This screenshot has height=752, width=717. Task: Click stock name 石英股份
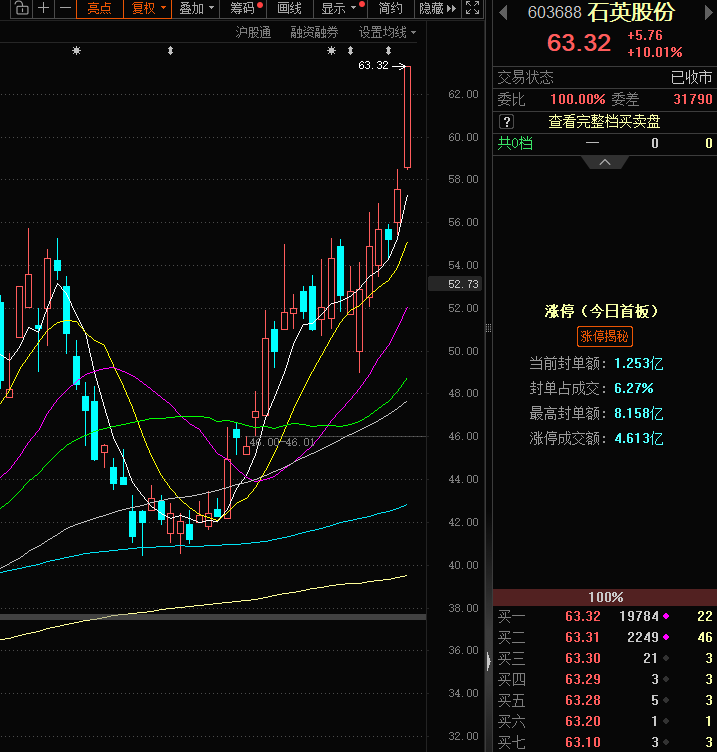[x=631, y=12]
